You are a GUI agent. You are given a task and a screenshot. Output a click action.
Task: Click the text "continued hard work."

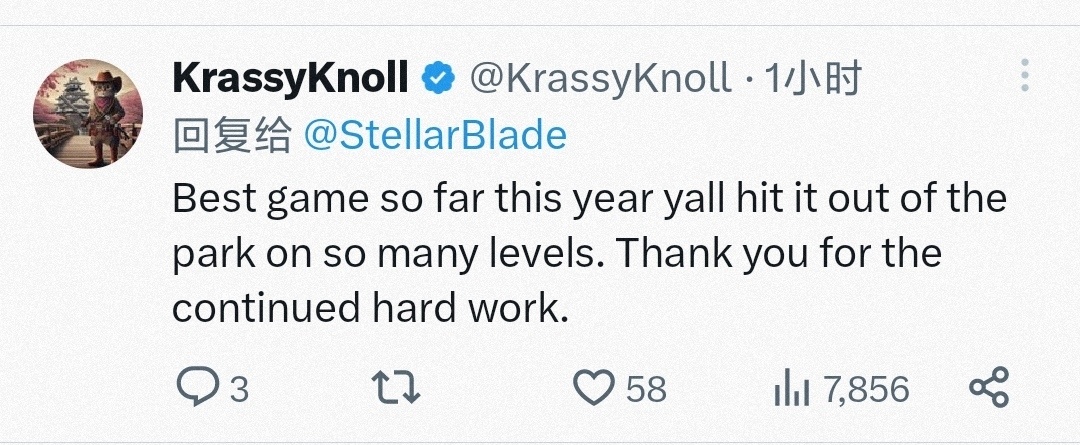(x=370, y=308)
